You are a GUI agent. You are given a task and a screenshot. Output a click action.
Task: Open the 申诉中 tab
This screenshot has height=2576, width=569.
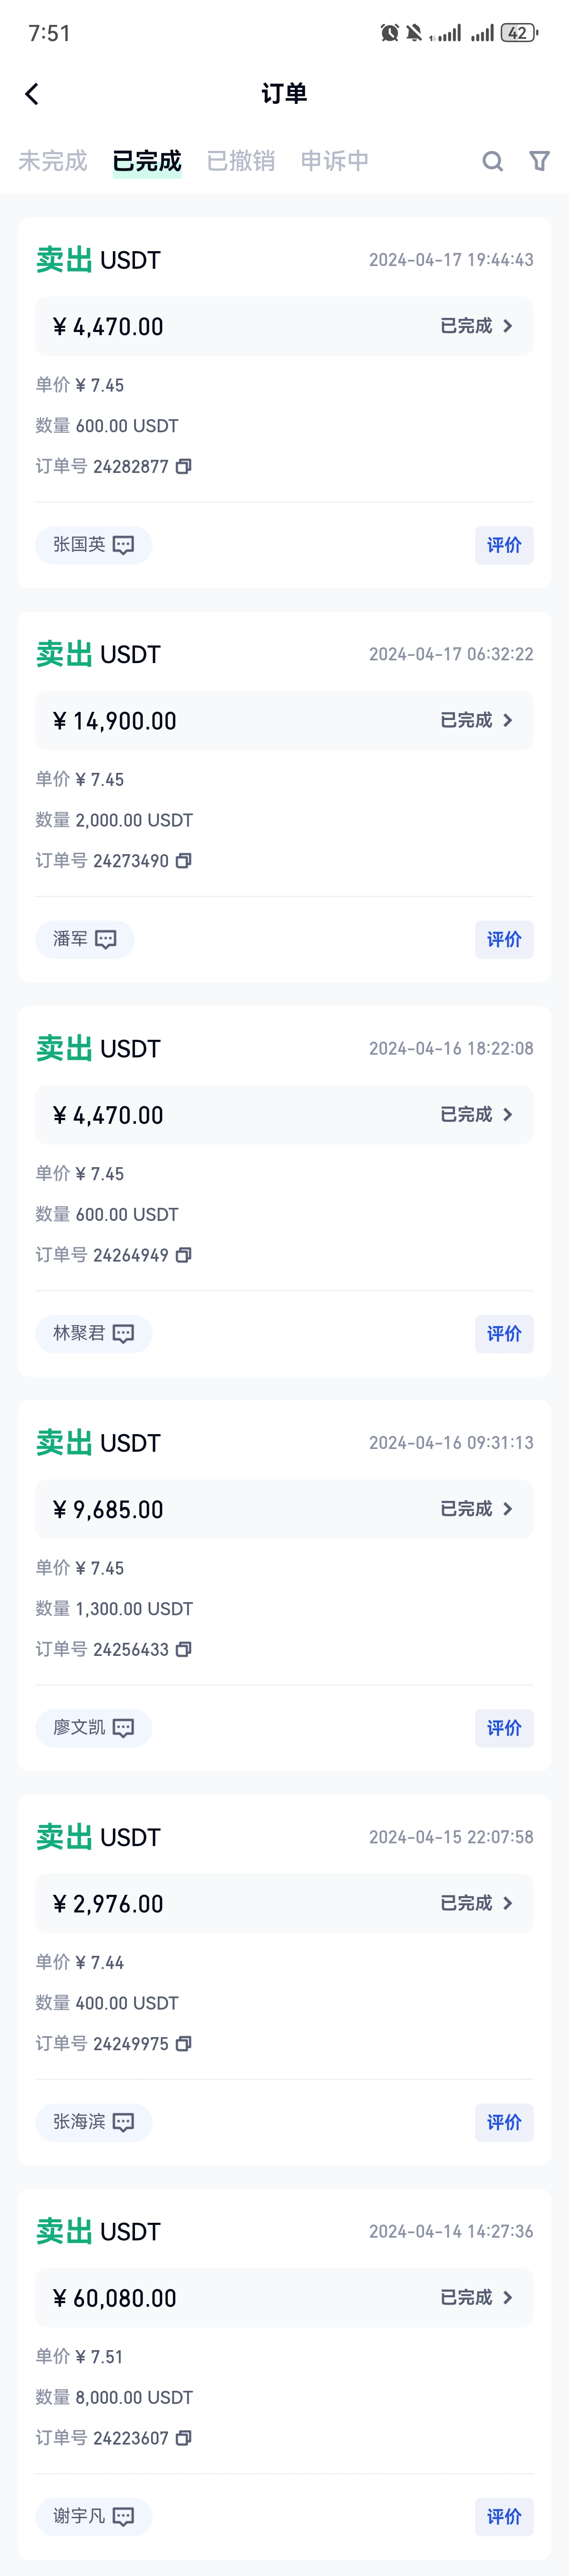coord(335,161)
